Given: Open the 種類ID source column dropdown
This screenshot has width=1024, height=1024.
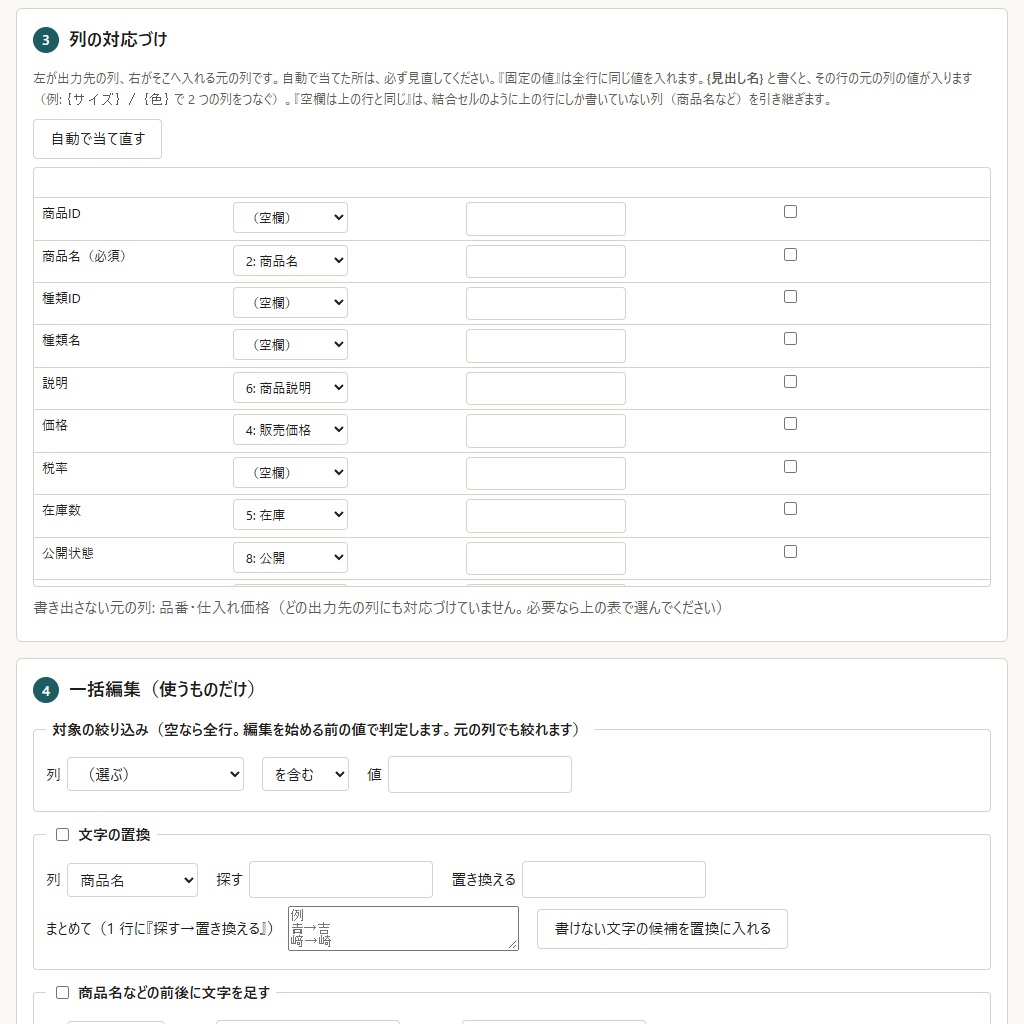Looking at the screenshot, I should (290, 302).
